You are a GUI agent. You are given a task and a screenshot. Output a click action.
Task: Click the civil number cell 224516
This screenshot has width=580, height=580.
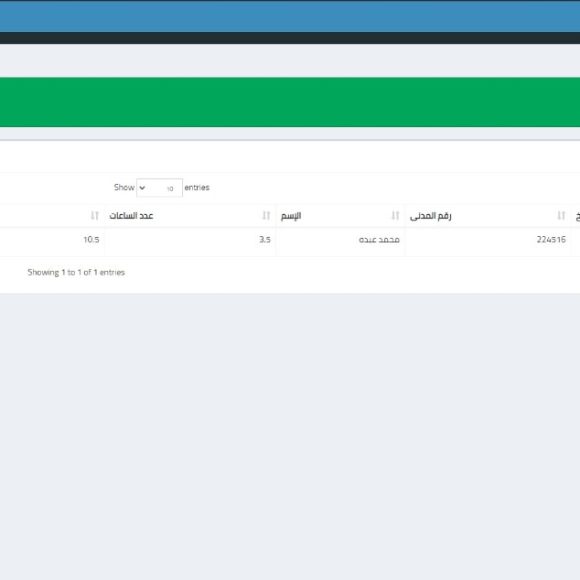tap(551, 240)
